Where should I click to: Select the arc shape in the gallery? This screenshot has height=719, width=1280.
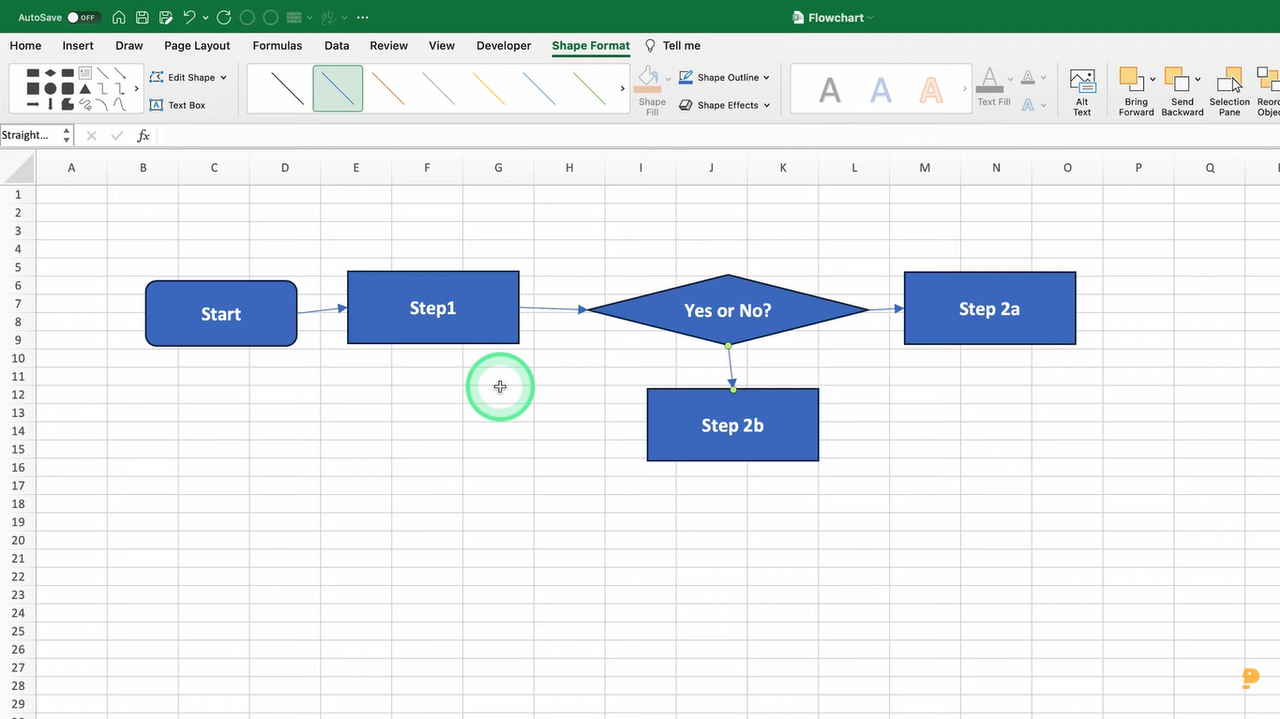(102, 104)
